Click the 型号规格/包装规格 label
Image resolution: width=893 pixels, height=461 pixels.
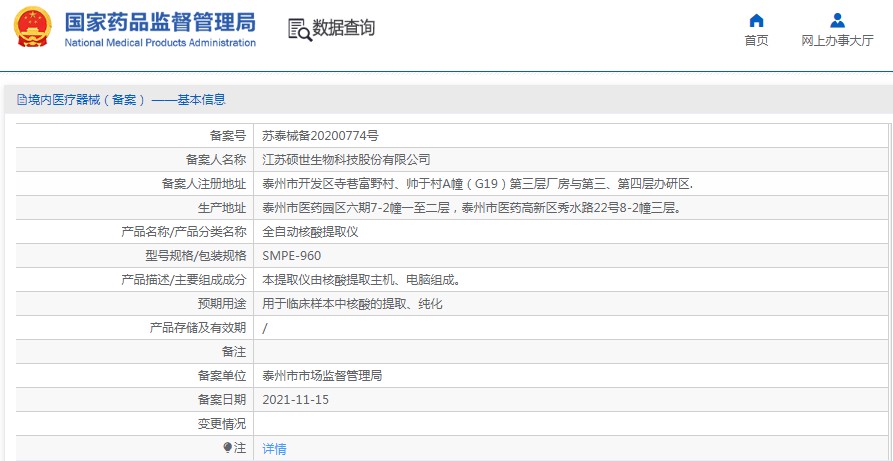click(x=196, y=256)
